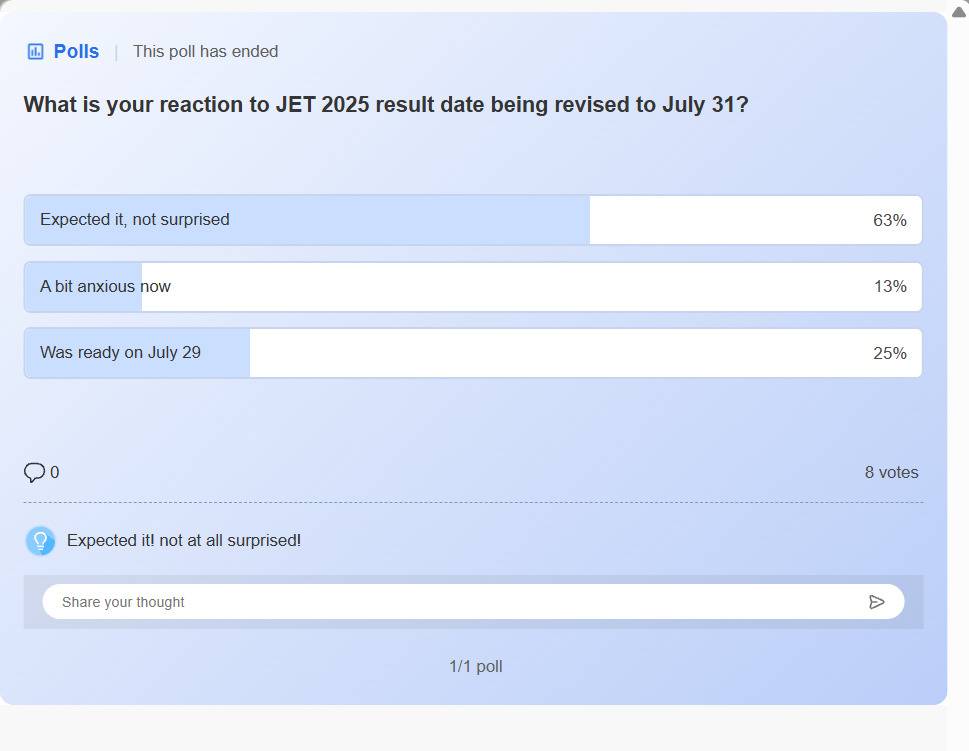The height and width of the screenshot is (751, 969).
Task: Choose the "A bit anxious now" option
Action: click(x=105, y=287)
